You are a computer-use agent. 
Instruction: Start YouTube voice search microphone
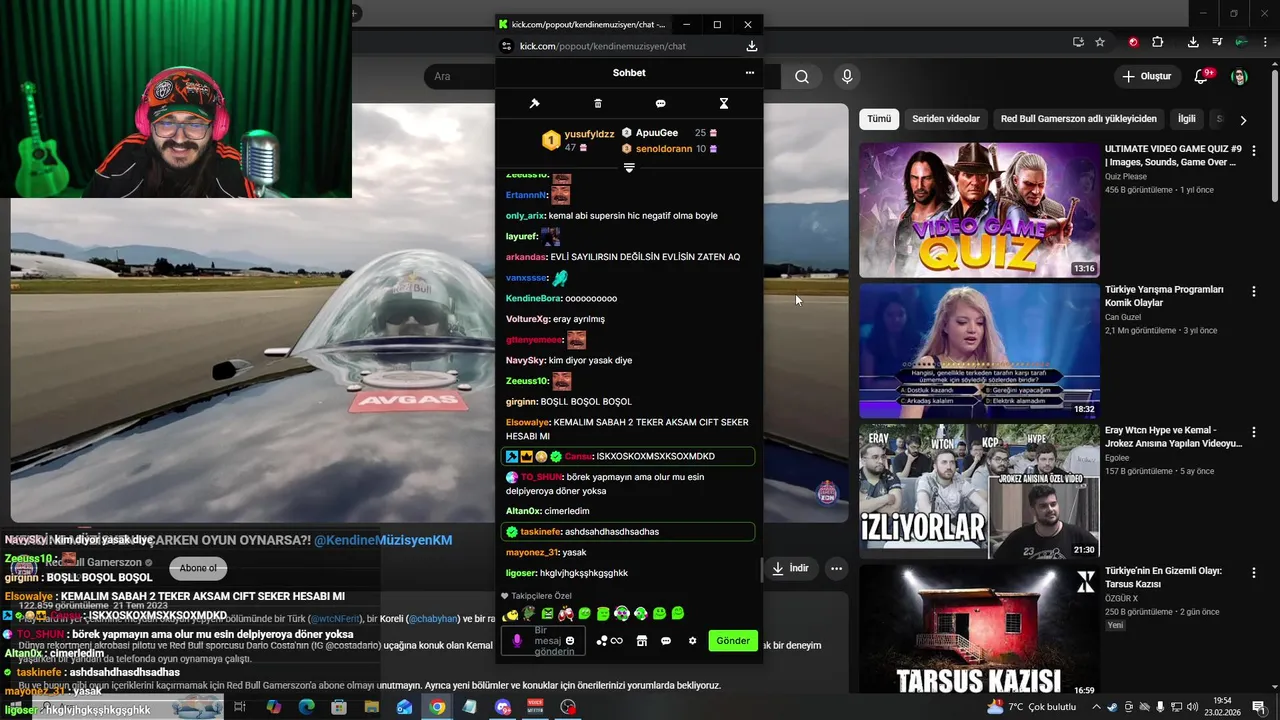click(x=847, y=77)
